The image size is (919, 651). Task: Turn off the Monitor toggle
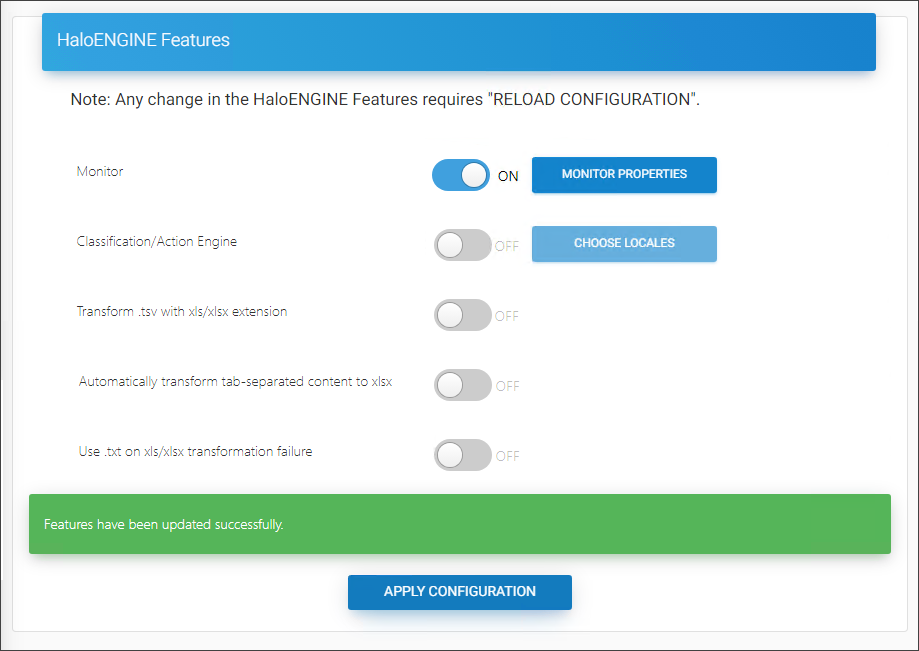pyautogui.click(x=461, y=174)
